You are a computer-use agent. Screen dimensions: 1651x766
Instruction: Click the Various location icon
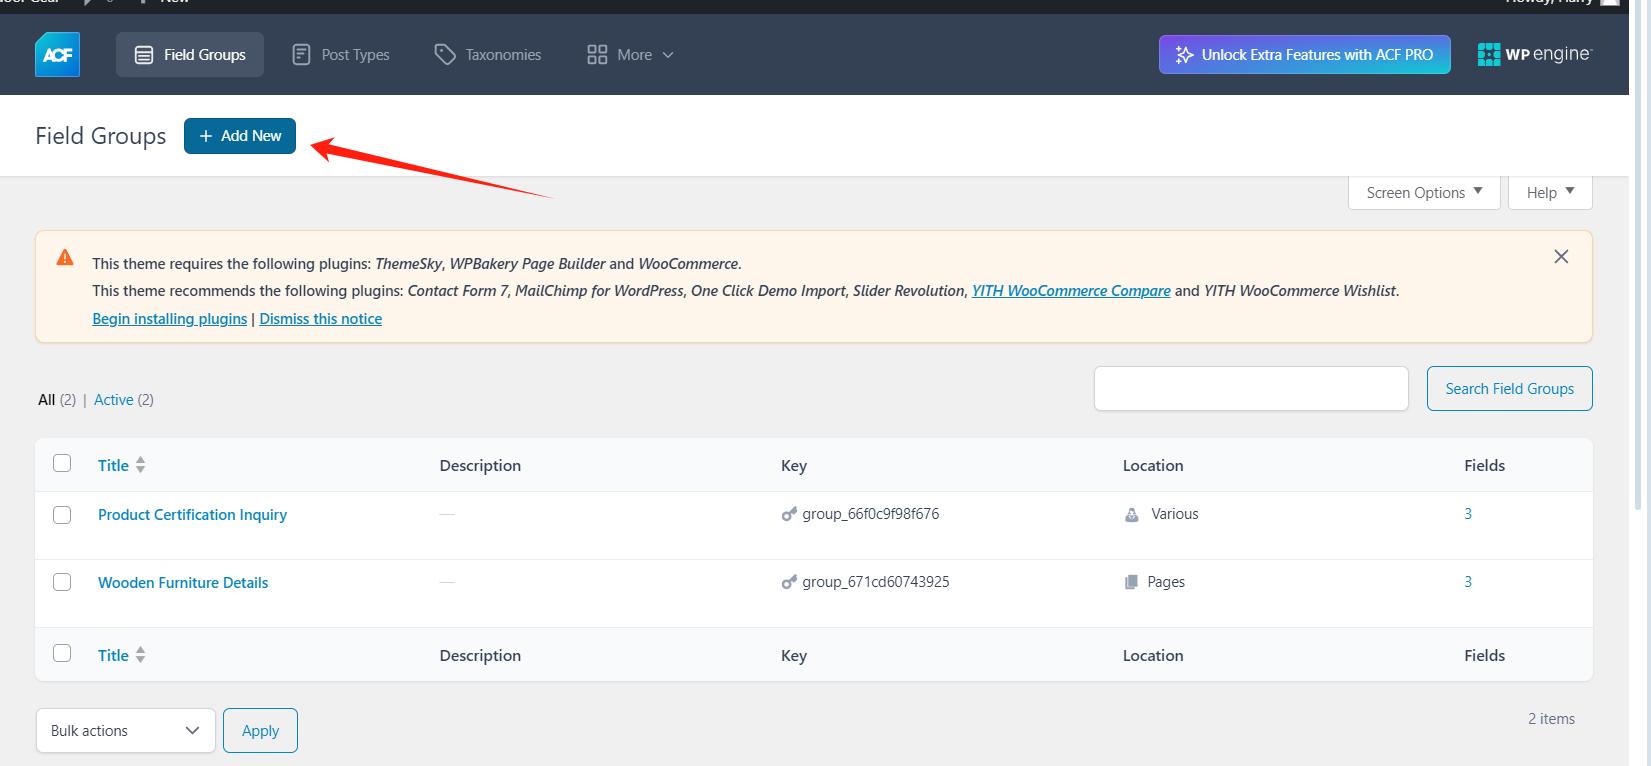[1132, 514]
